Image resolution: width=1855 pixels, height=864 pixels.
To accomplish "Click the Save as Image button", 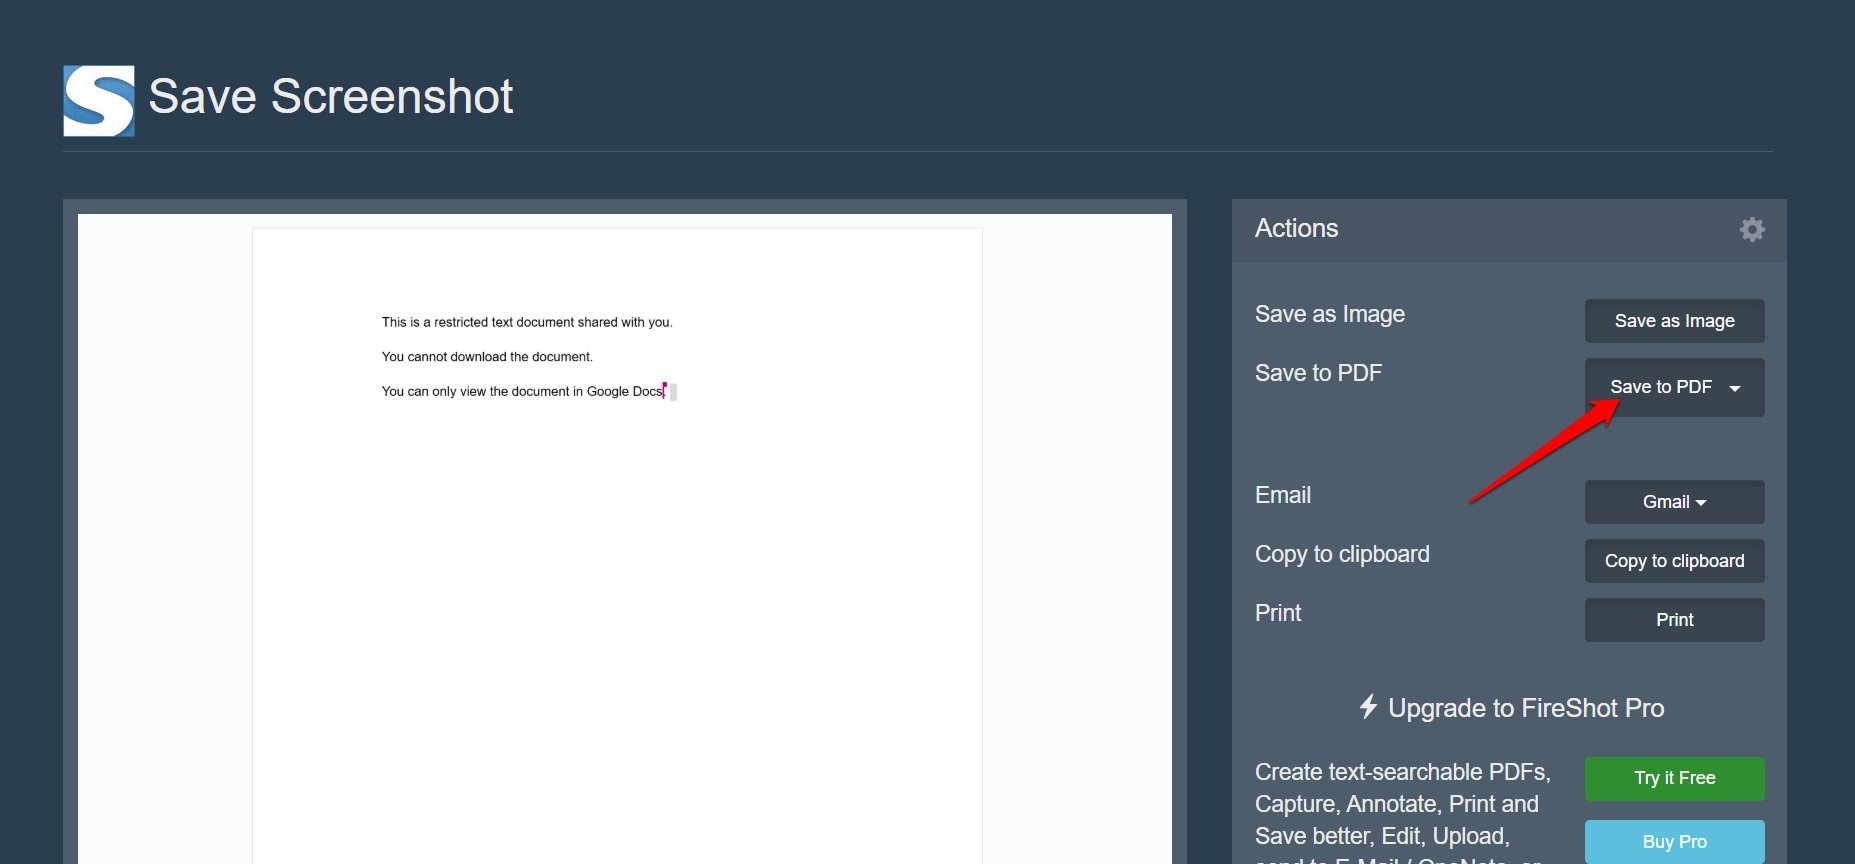I will tap(1674, 321).
